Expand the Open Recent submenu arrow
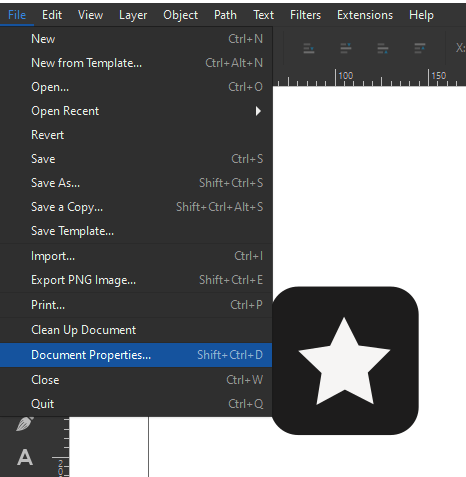 coord(258,111)
